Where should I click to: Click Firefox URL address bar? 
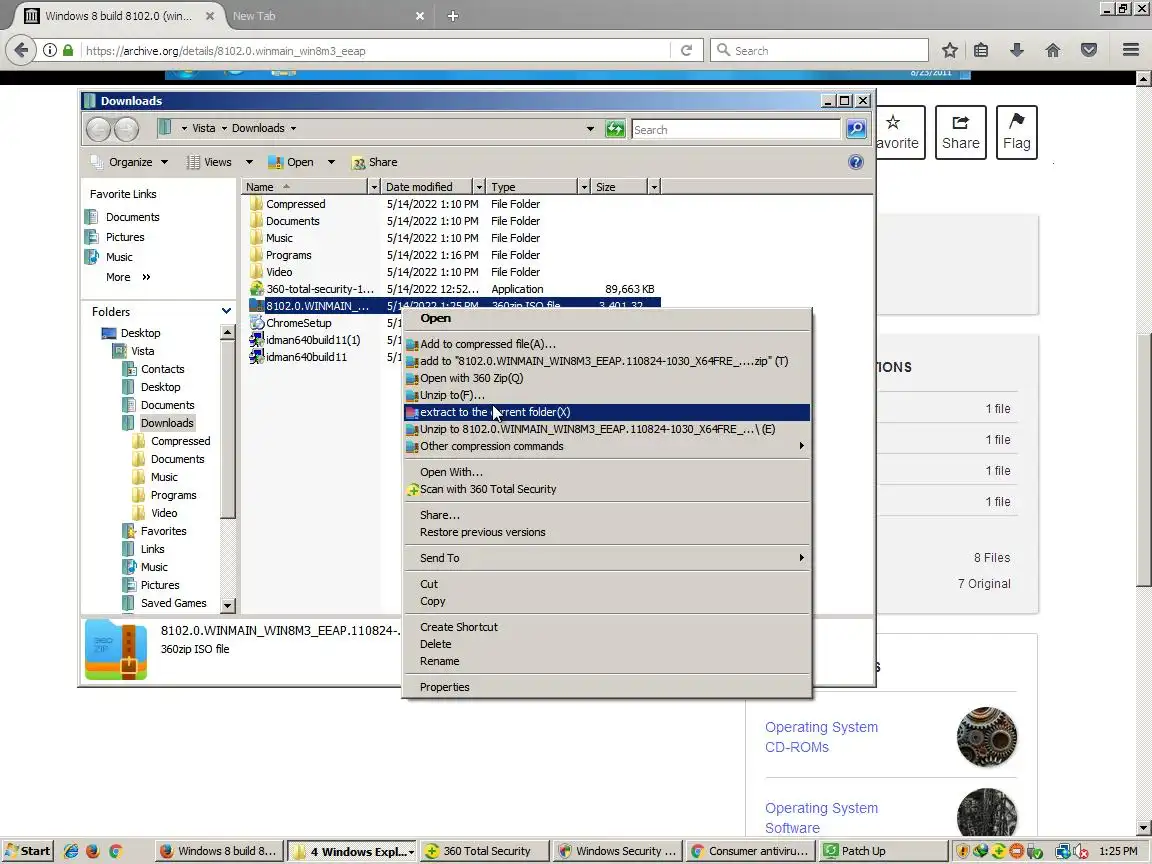click(375, 50)
